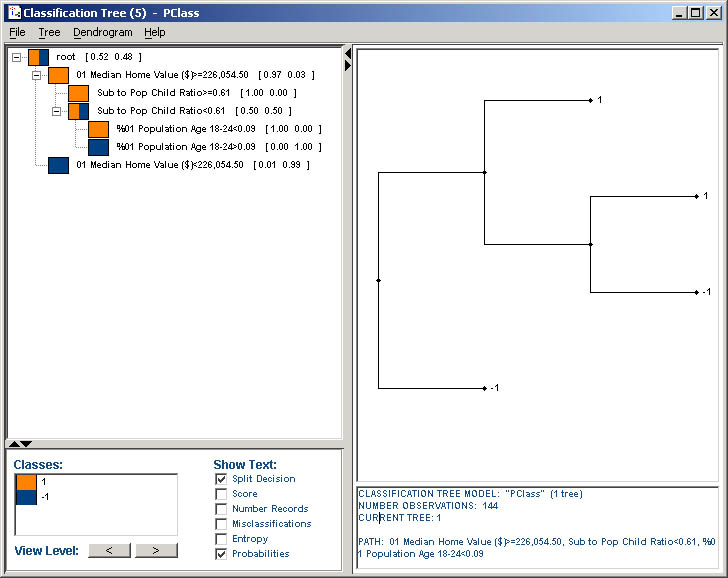Collapse the root tree node
The width and height of the screenshot is (728, 578).
tap(17, 57)
